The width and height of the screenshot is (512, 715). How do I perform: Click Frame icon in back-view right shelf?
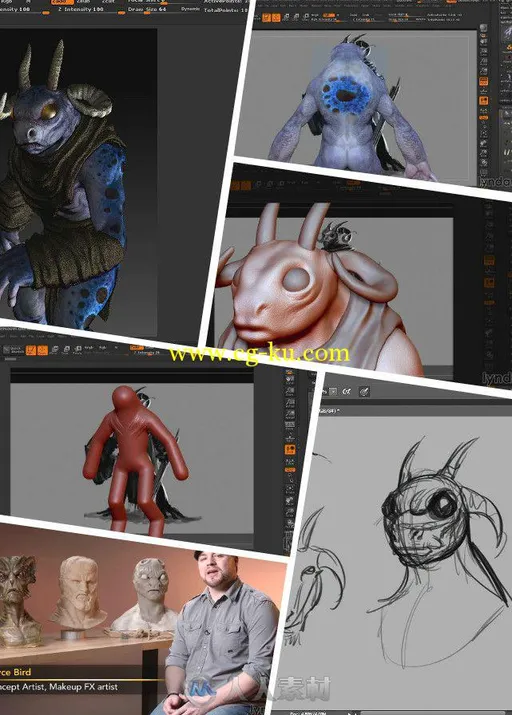click(x=484, y=133)
